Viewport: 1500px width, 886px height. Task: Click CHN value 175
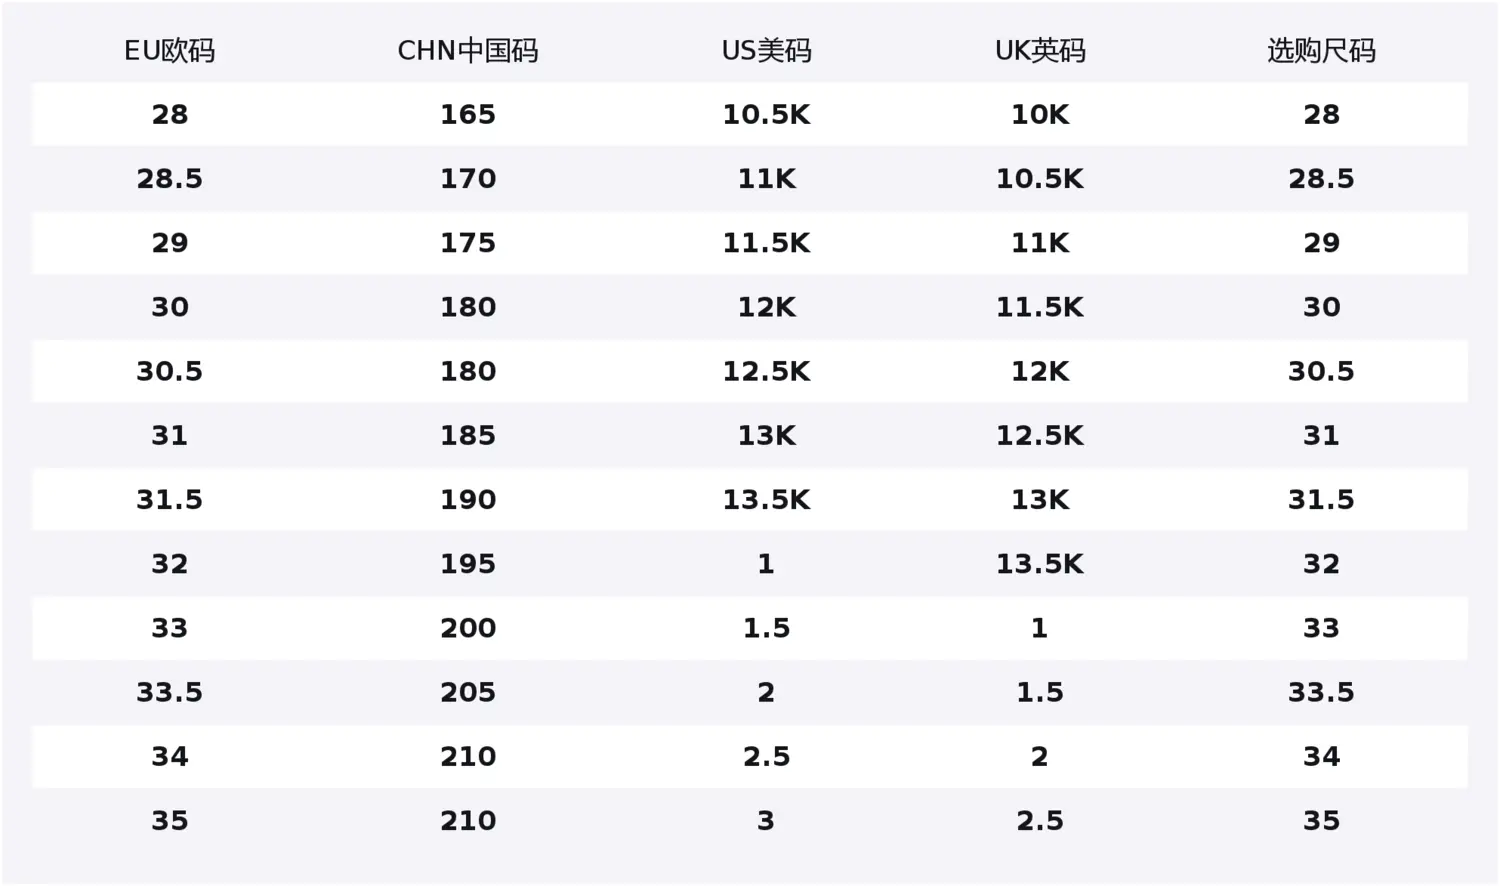pos(468,243)
